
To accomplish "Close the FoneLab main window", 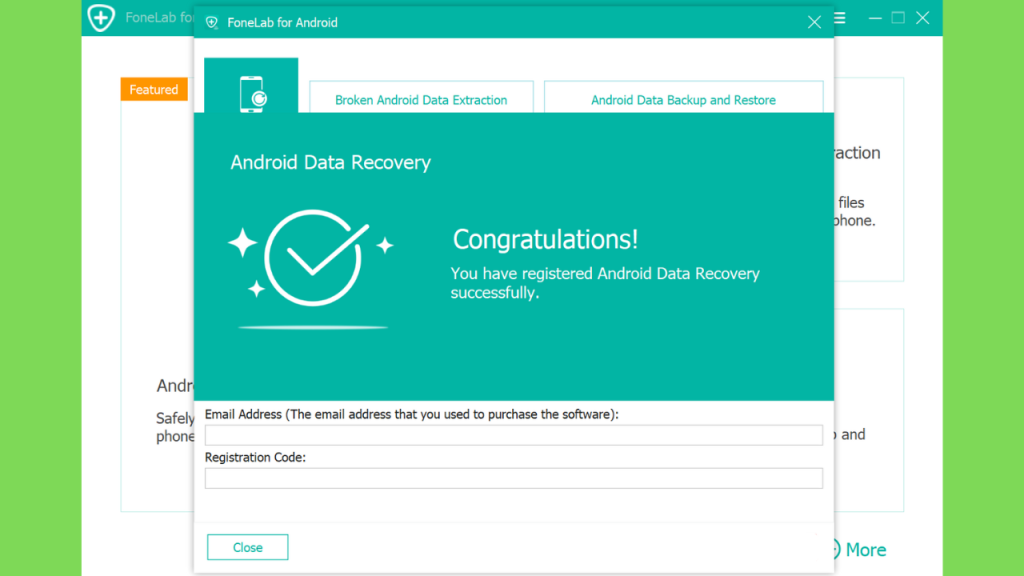I will coord(923,18).
